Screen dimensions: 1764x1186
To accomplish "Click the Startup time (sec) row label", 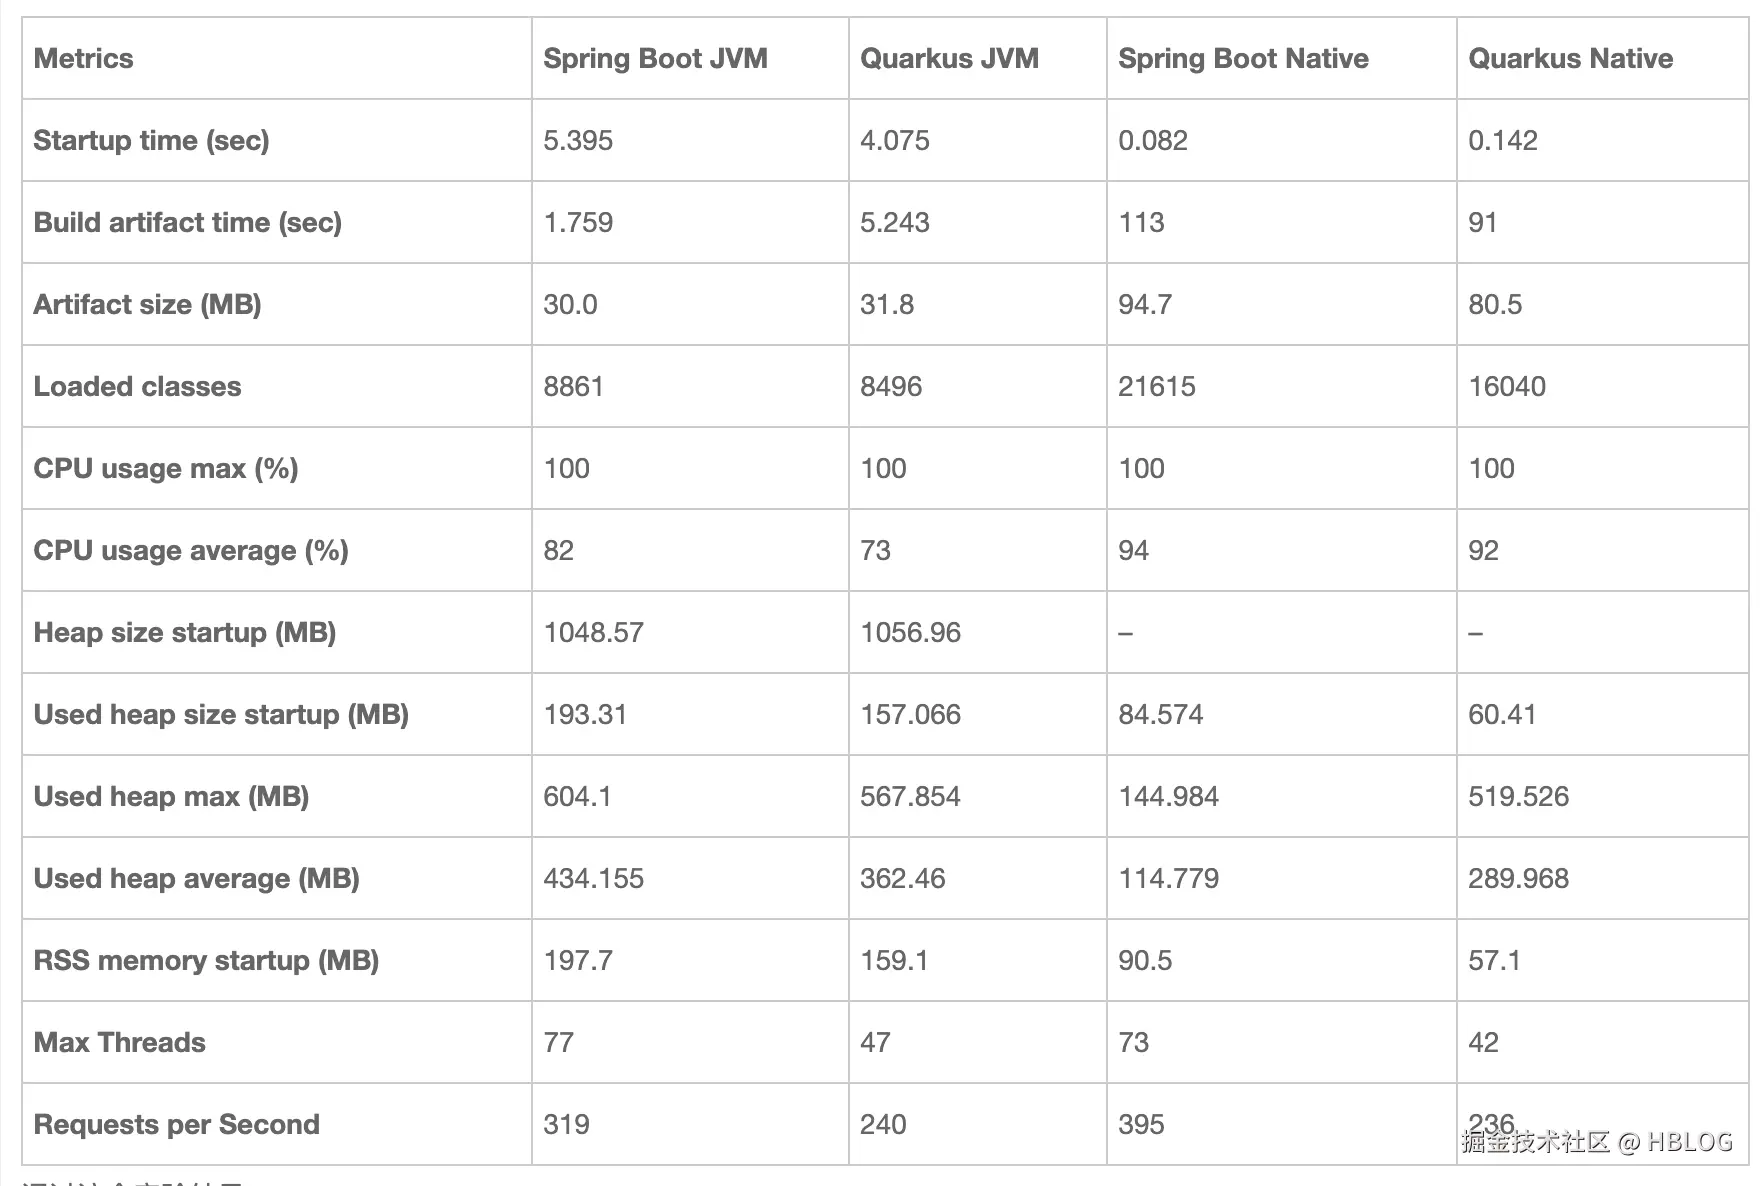I will (151, 141).
